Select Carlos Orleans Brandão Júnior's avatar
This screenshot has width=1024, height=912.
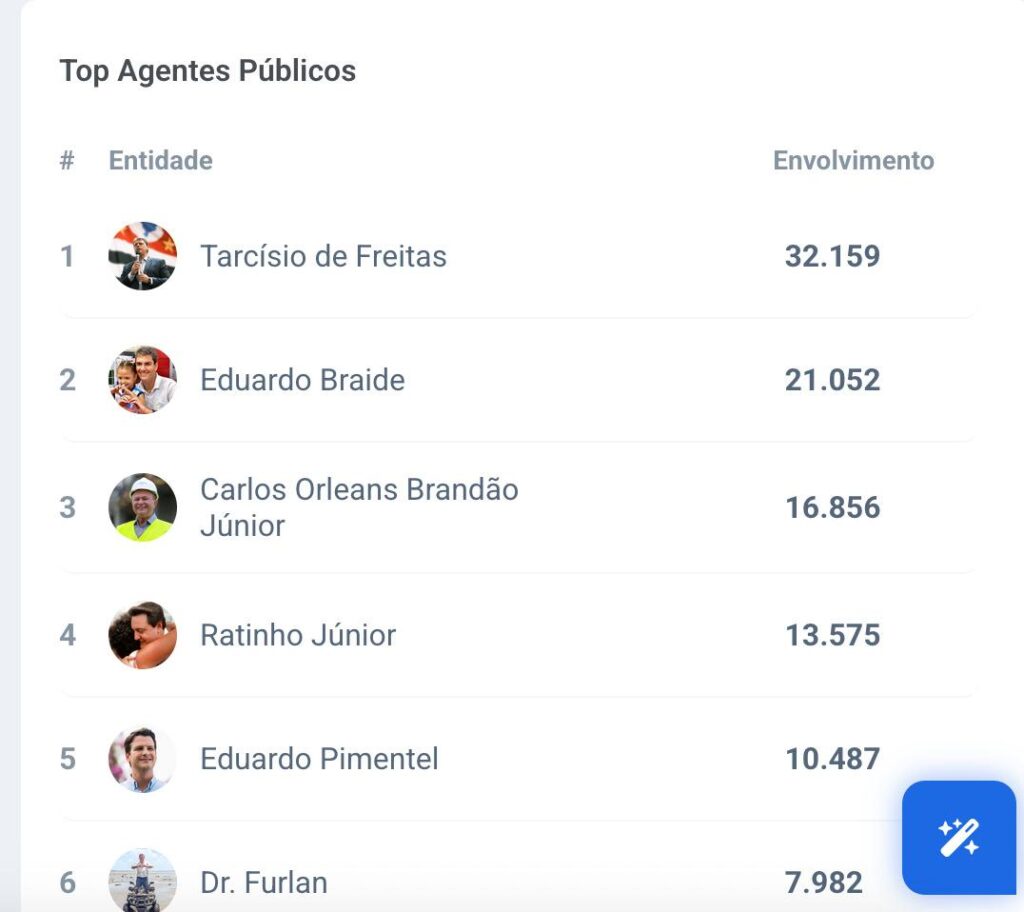click(x=143, y=507)
